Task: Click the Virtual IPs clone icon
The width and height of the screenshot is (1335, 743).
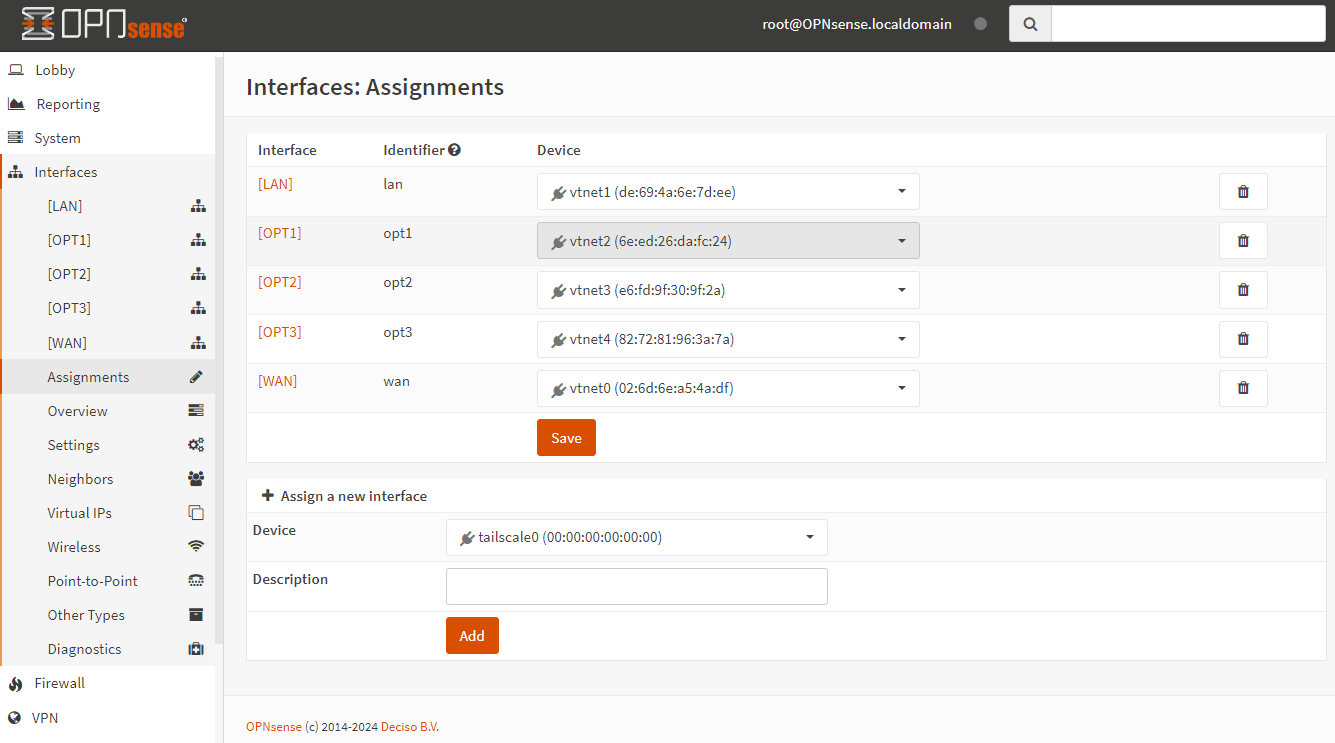Action: pyautogui.click(x=196, y=513)
